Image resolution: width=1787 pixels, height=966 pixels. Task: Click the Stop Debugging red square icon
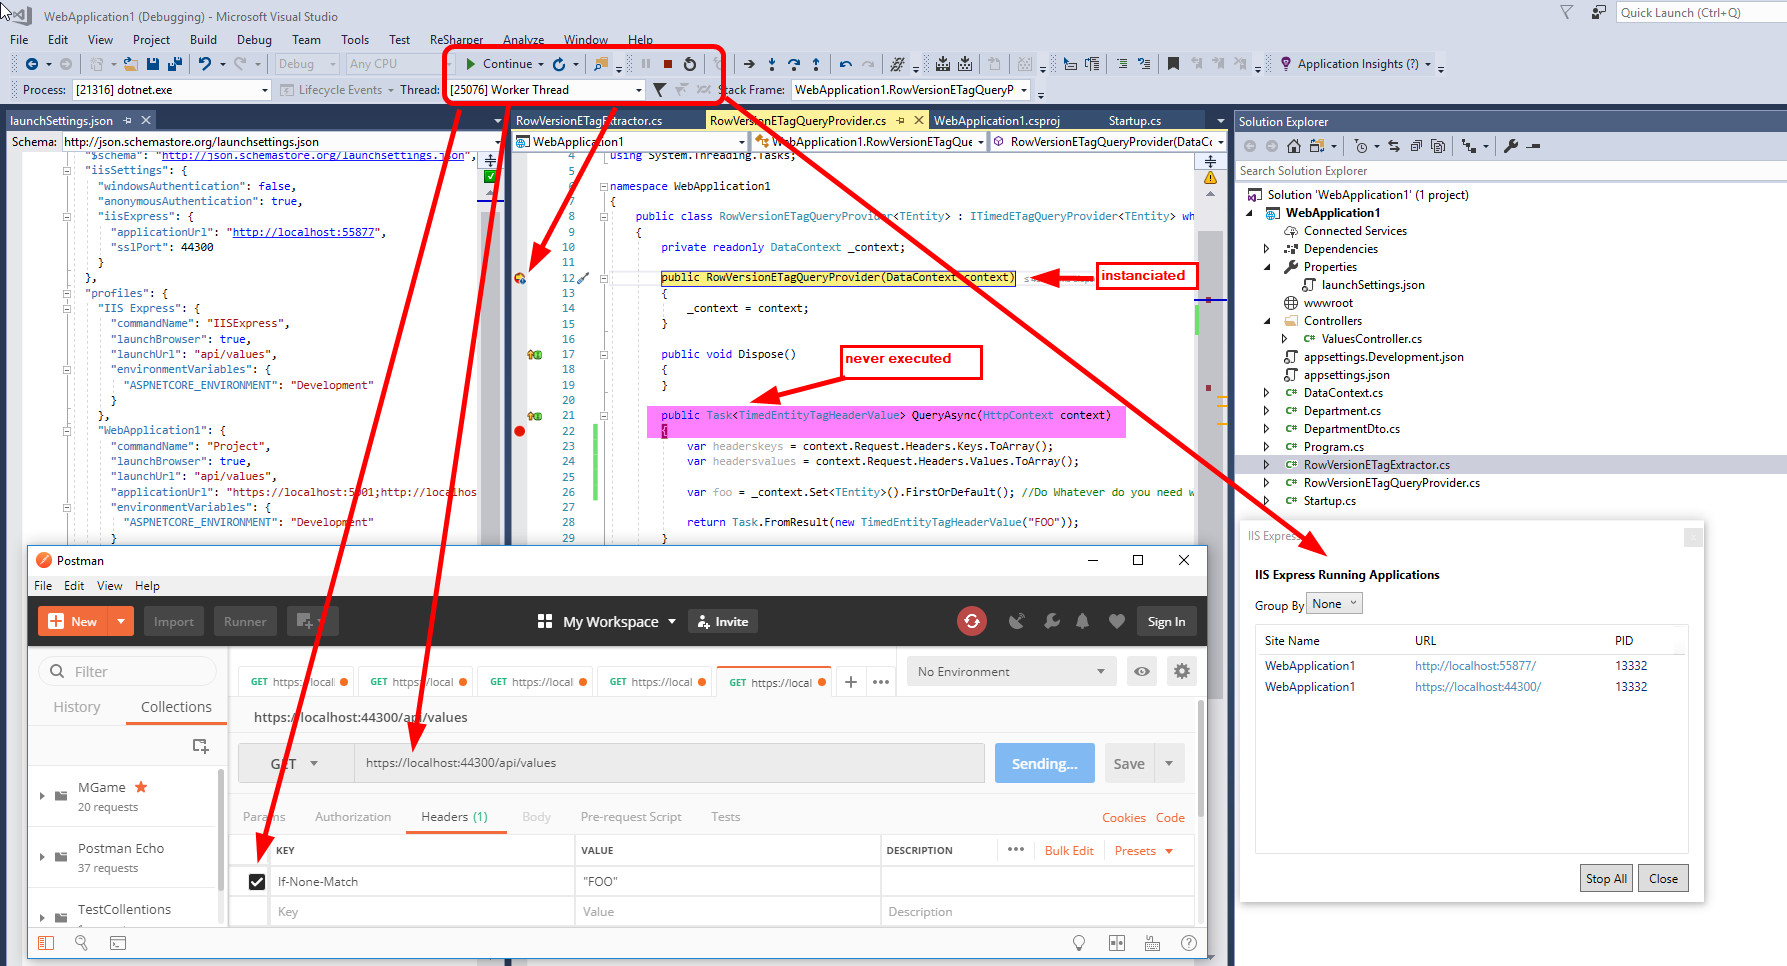pos(667,63)
